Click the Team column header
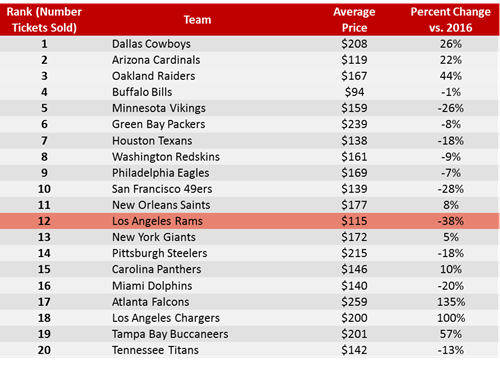 pos(197,20)
